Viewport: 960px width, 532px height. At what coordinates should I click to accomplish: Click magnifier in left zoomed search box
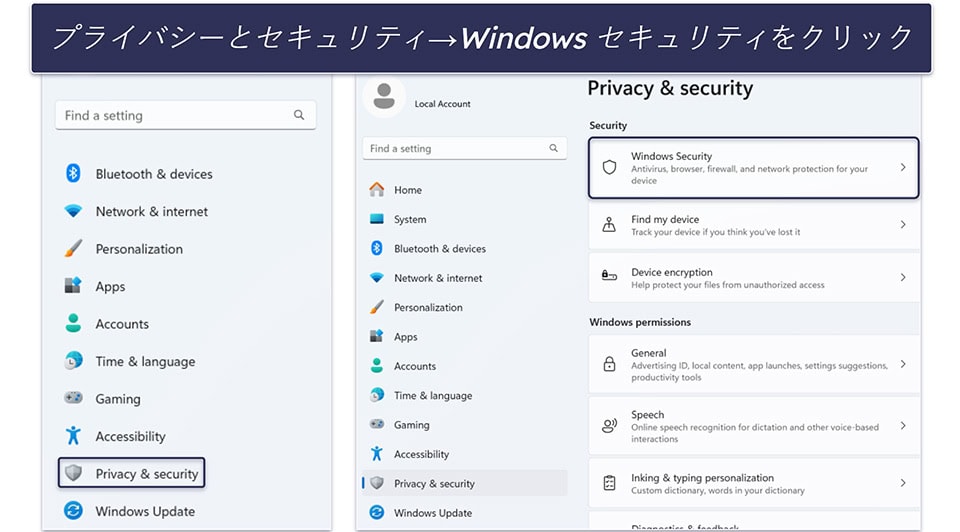(x=299, y=114)
